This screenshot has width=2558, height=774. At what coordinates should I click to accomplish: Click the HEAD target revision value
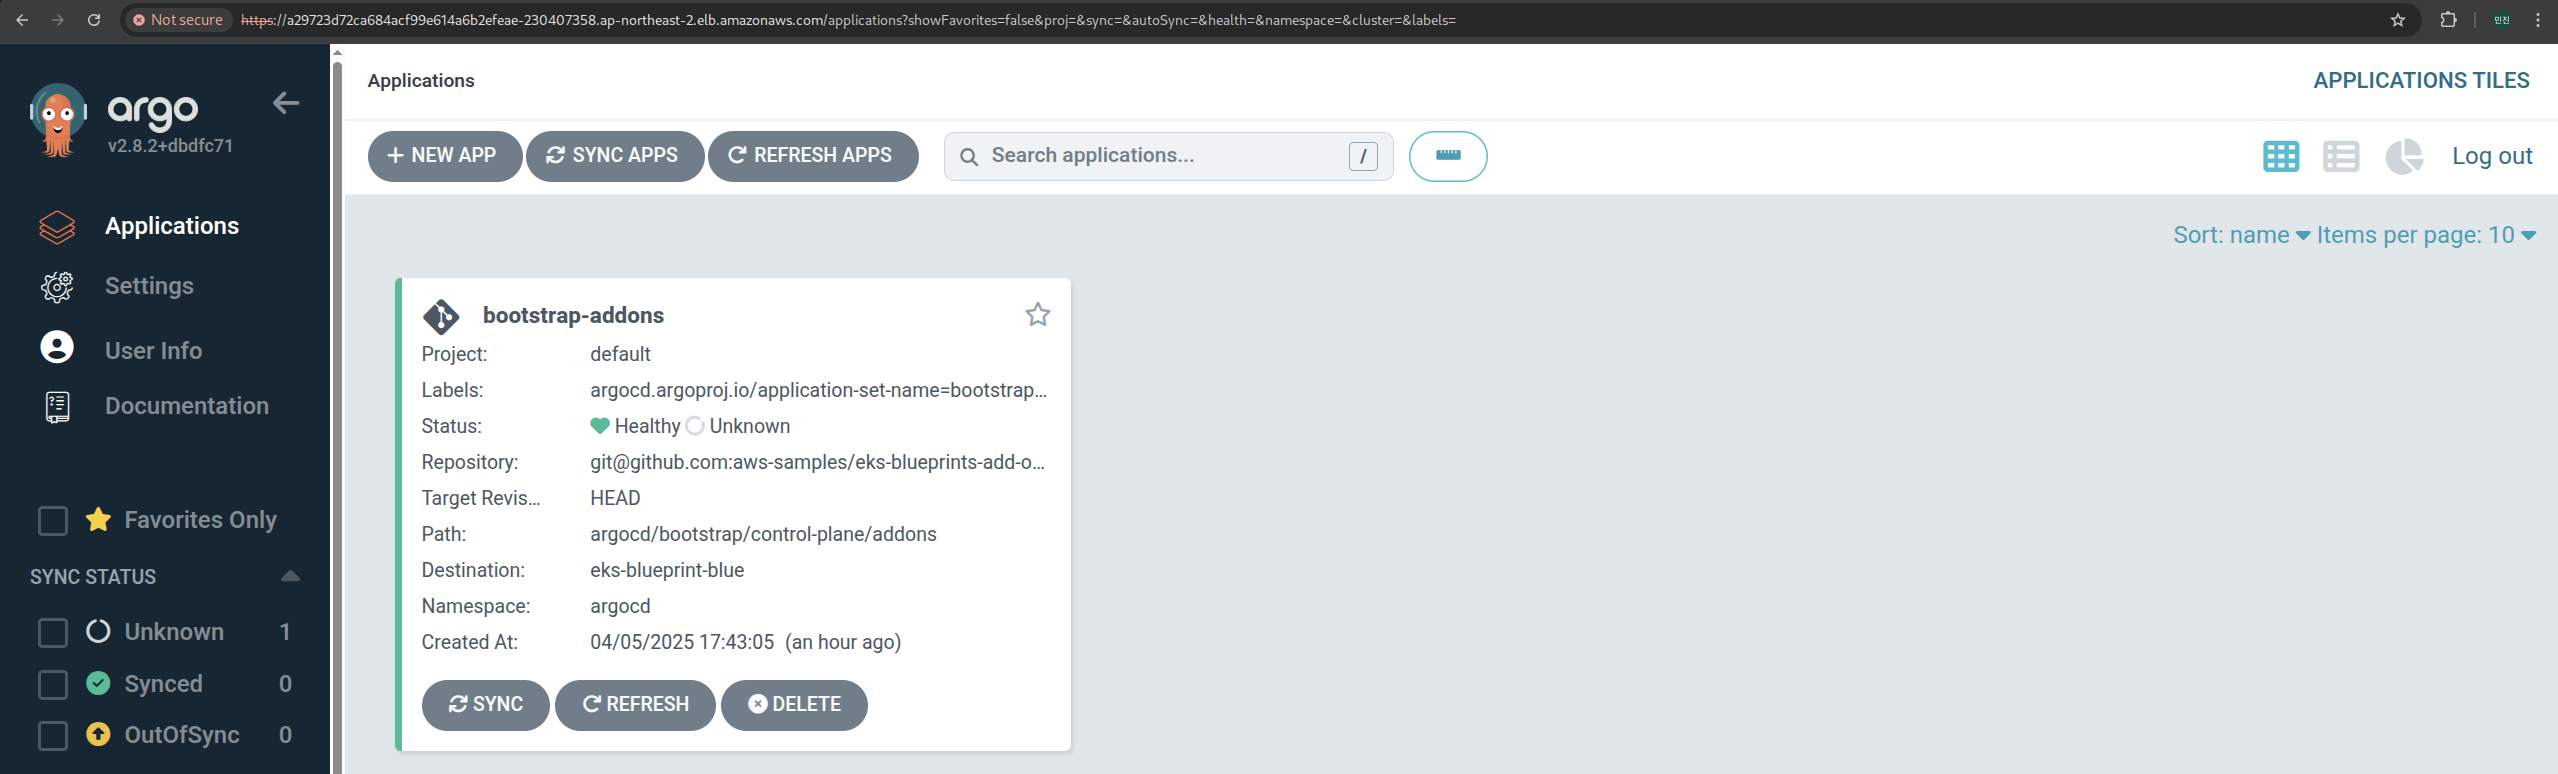click(615, 498)
